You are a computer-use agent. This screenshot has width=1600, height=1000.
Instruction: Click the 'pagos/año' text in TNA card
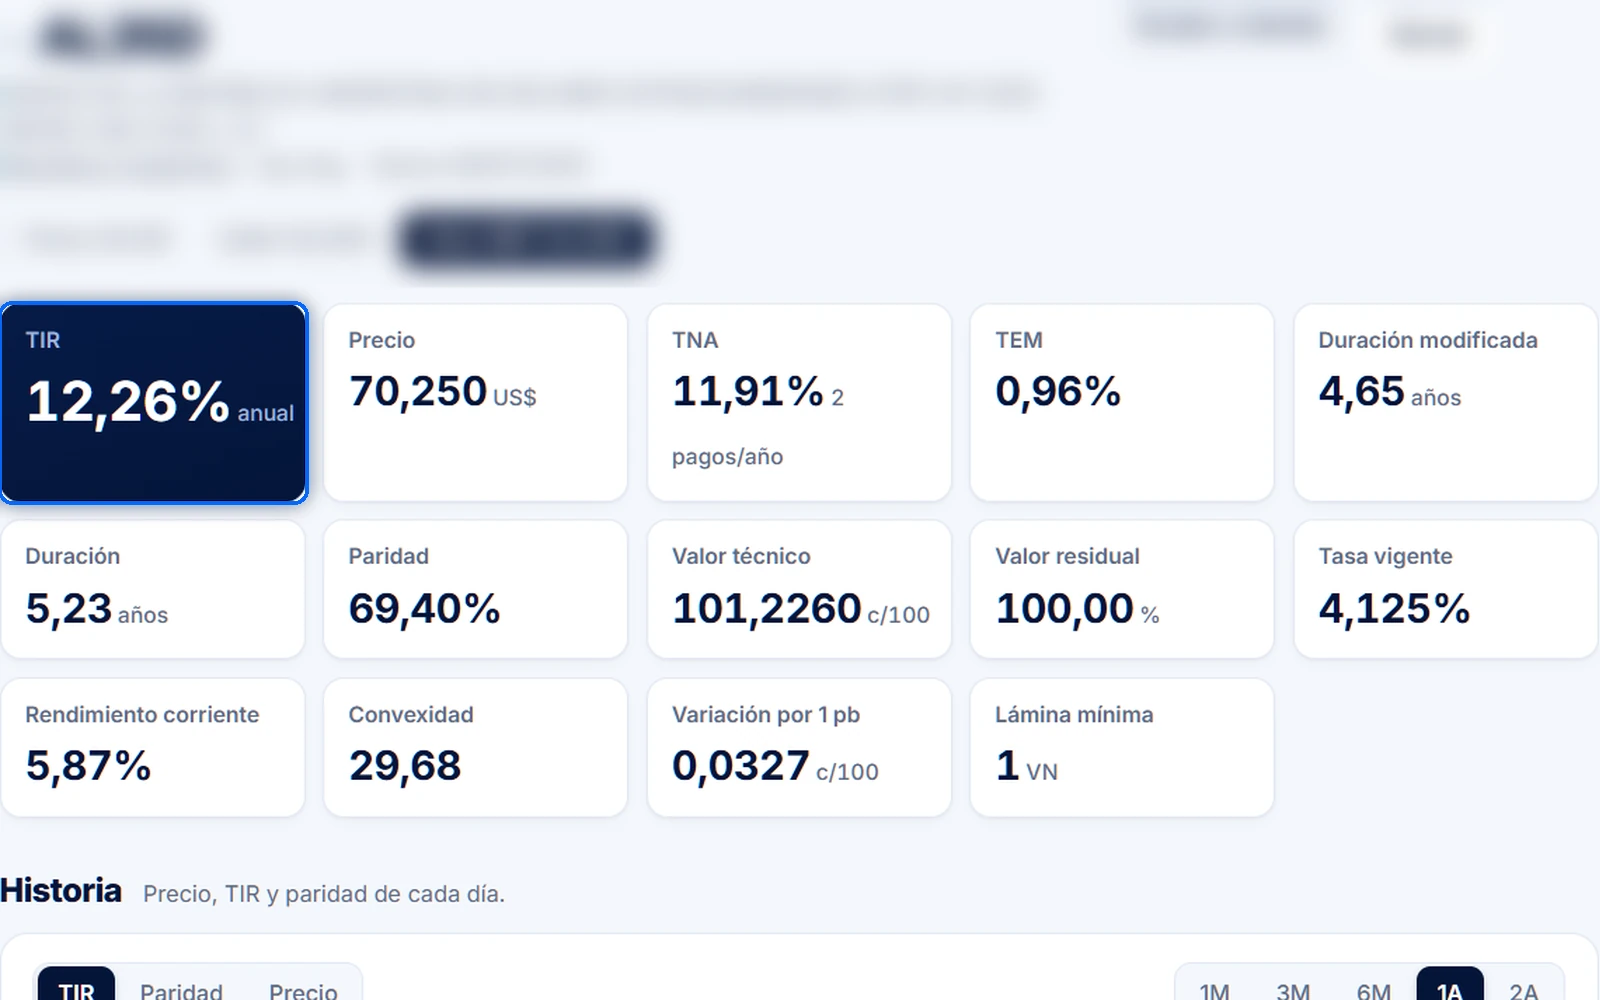pos(727,457)
